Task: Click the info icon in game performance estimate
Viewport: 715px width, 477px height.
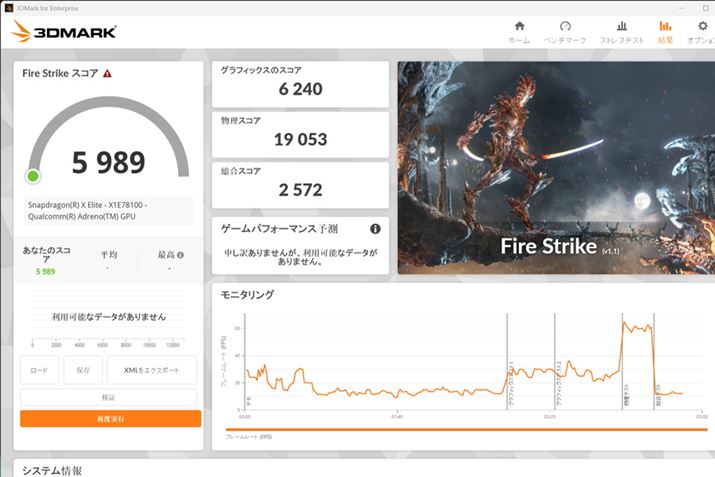Action: click(x=375, y=229)
